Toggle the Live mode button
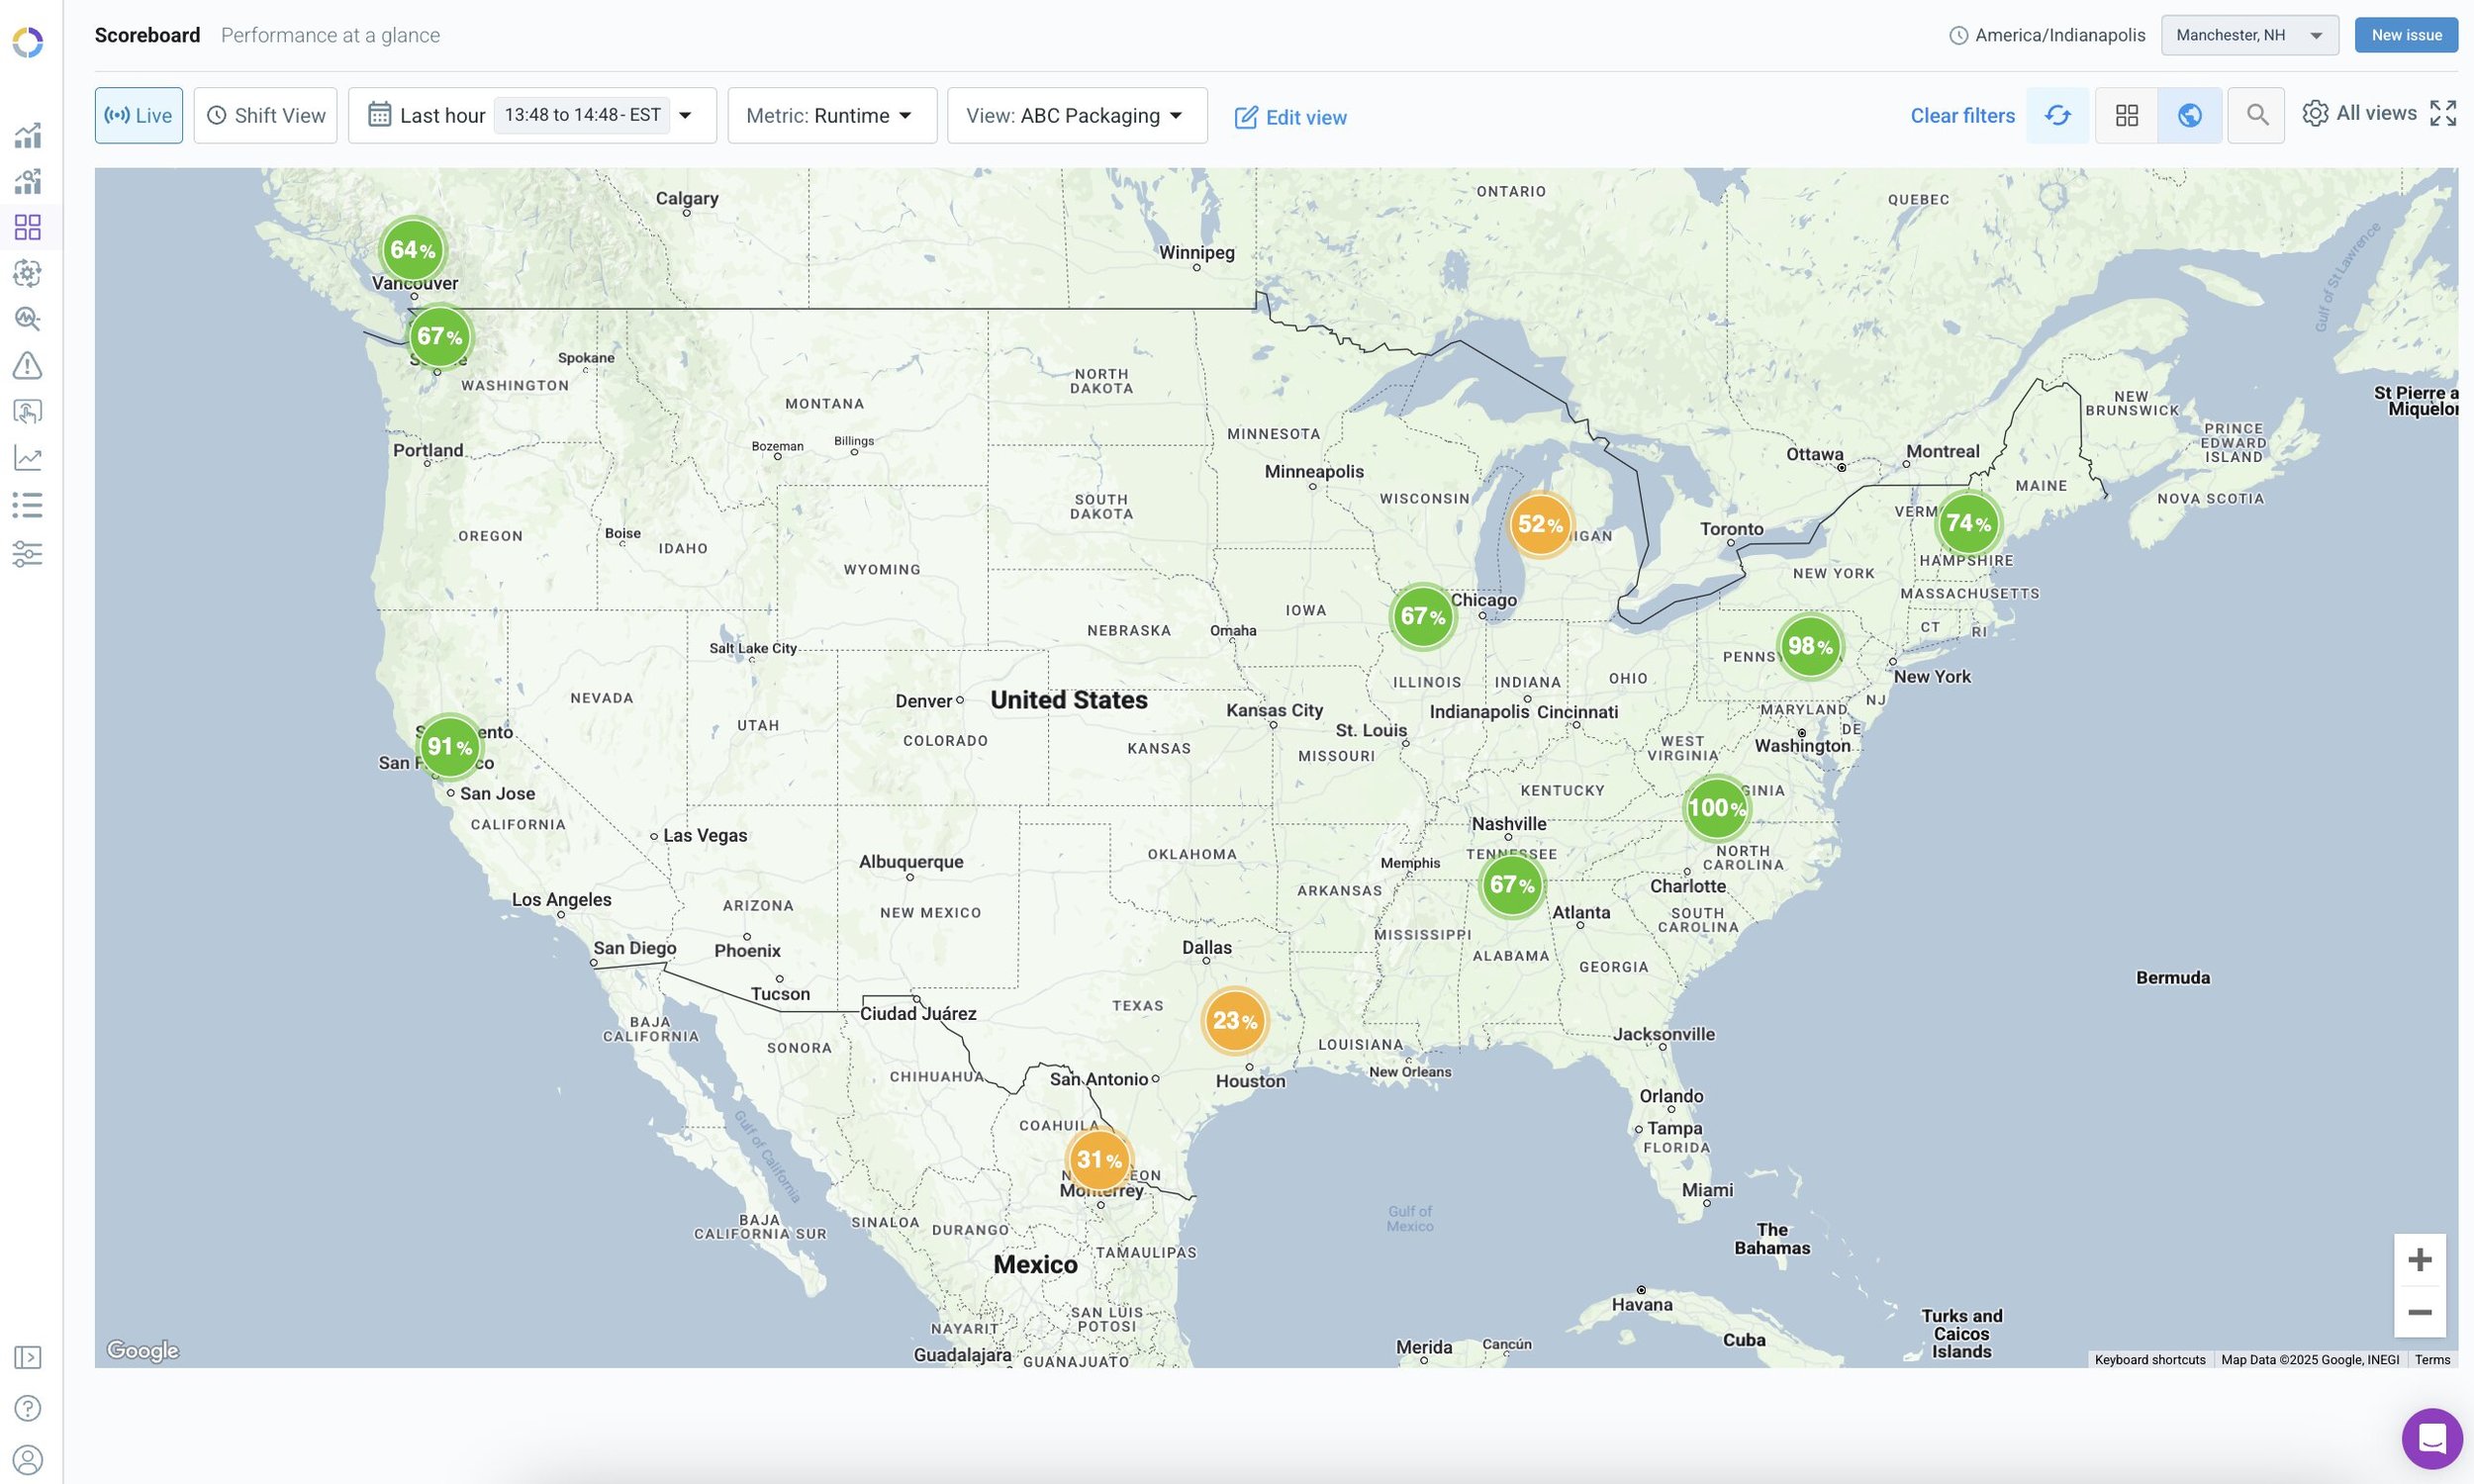Screen dimensions: 2474x1484 139,116
